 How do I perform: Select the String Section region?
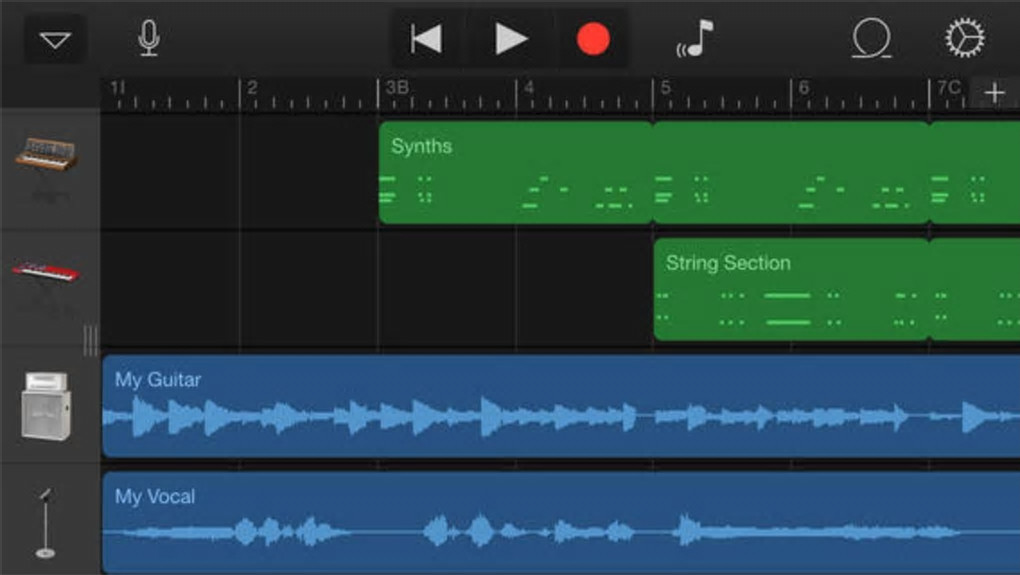click(791, 289)
